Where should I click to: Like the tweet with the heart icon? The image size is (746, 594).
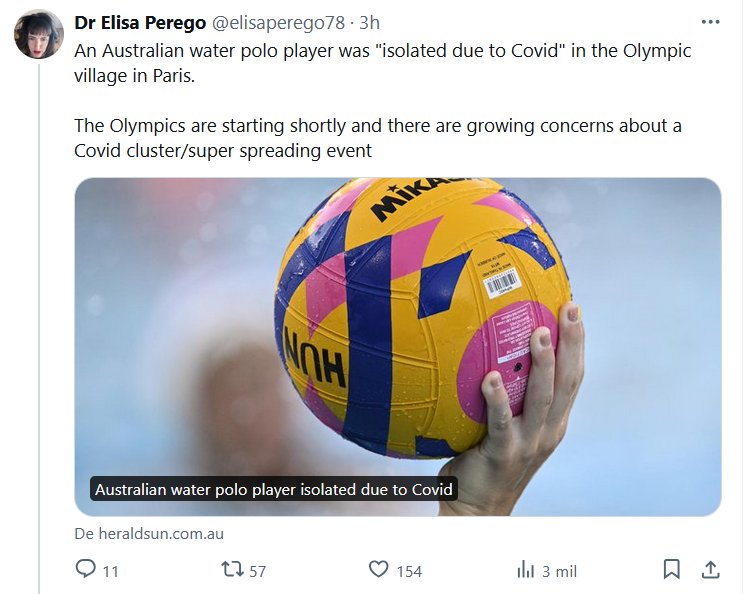(x=378, y=570)
